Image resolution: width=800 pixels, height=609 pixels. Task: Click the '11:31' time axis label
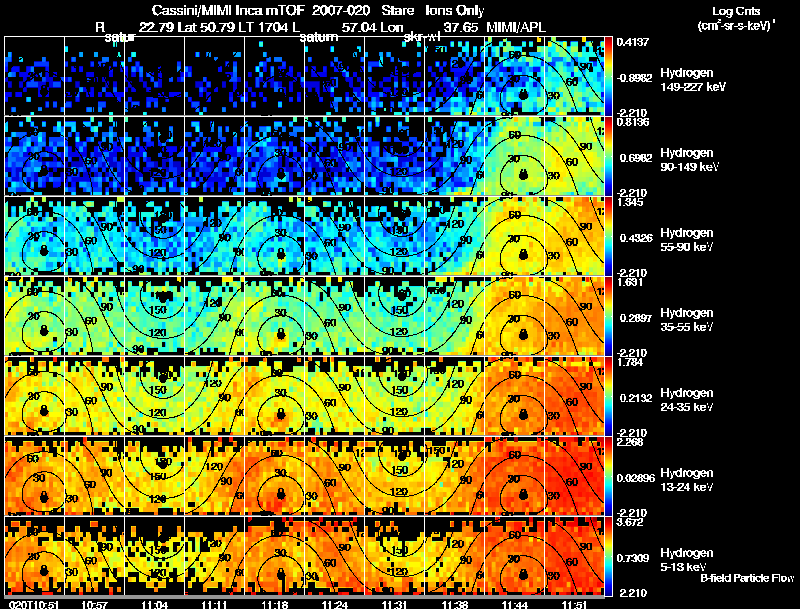pos(394,604)
